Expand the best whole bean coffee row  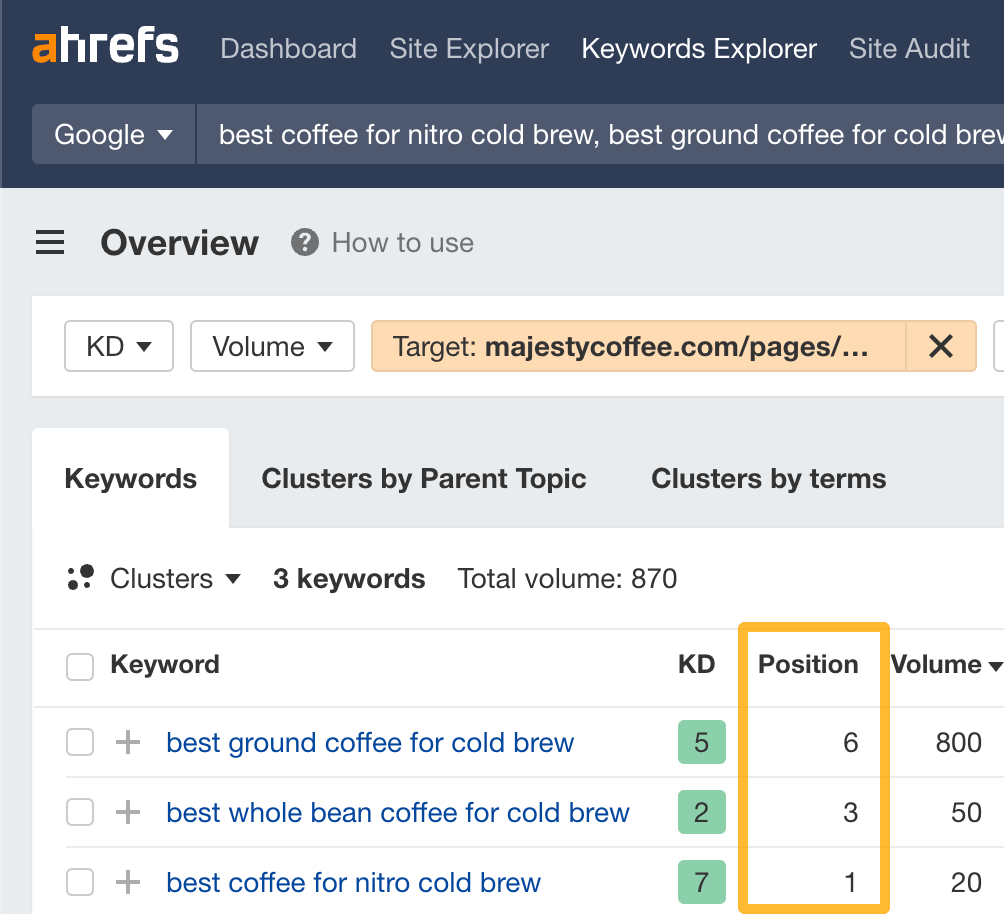(x=128, y=812)
